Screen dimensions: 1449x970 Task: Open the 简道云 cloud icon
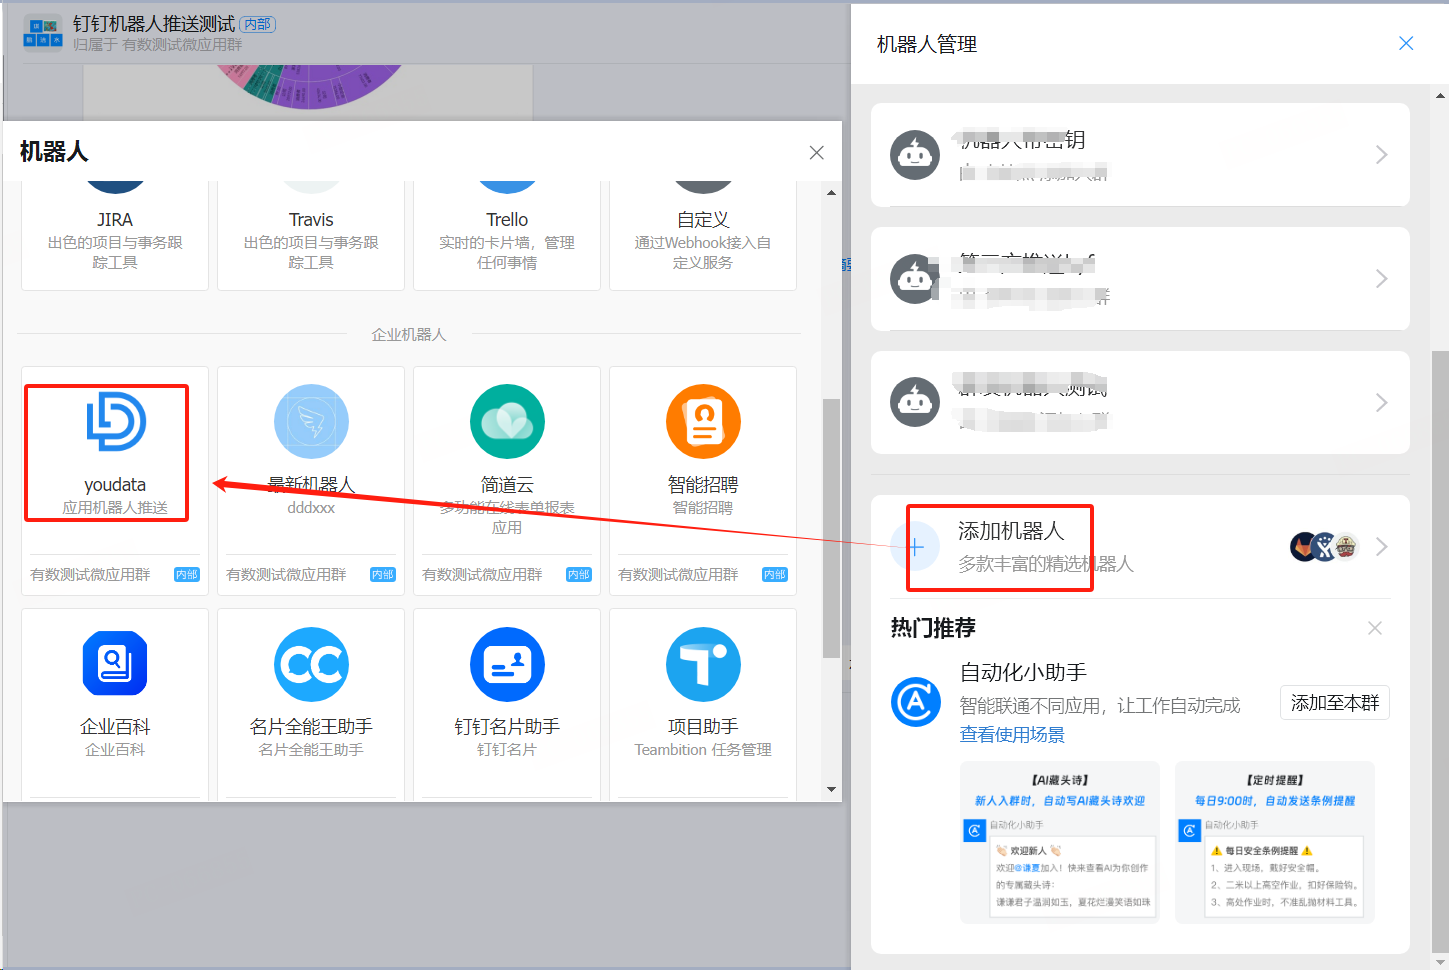click(x=507, y=422)
